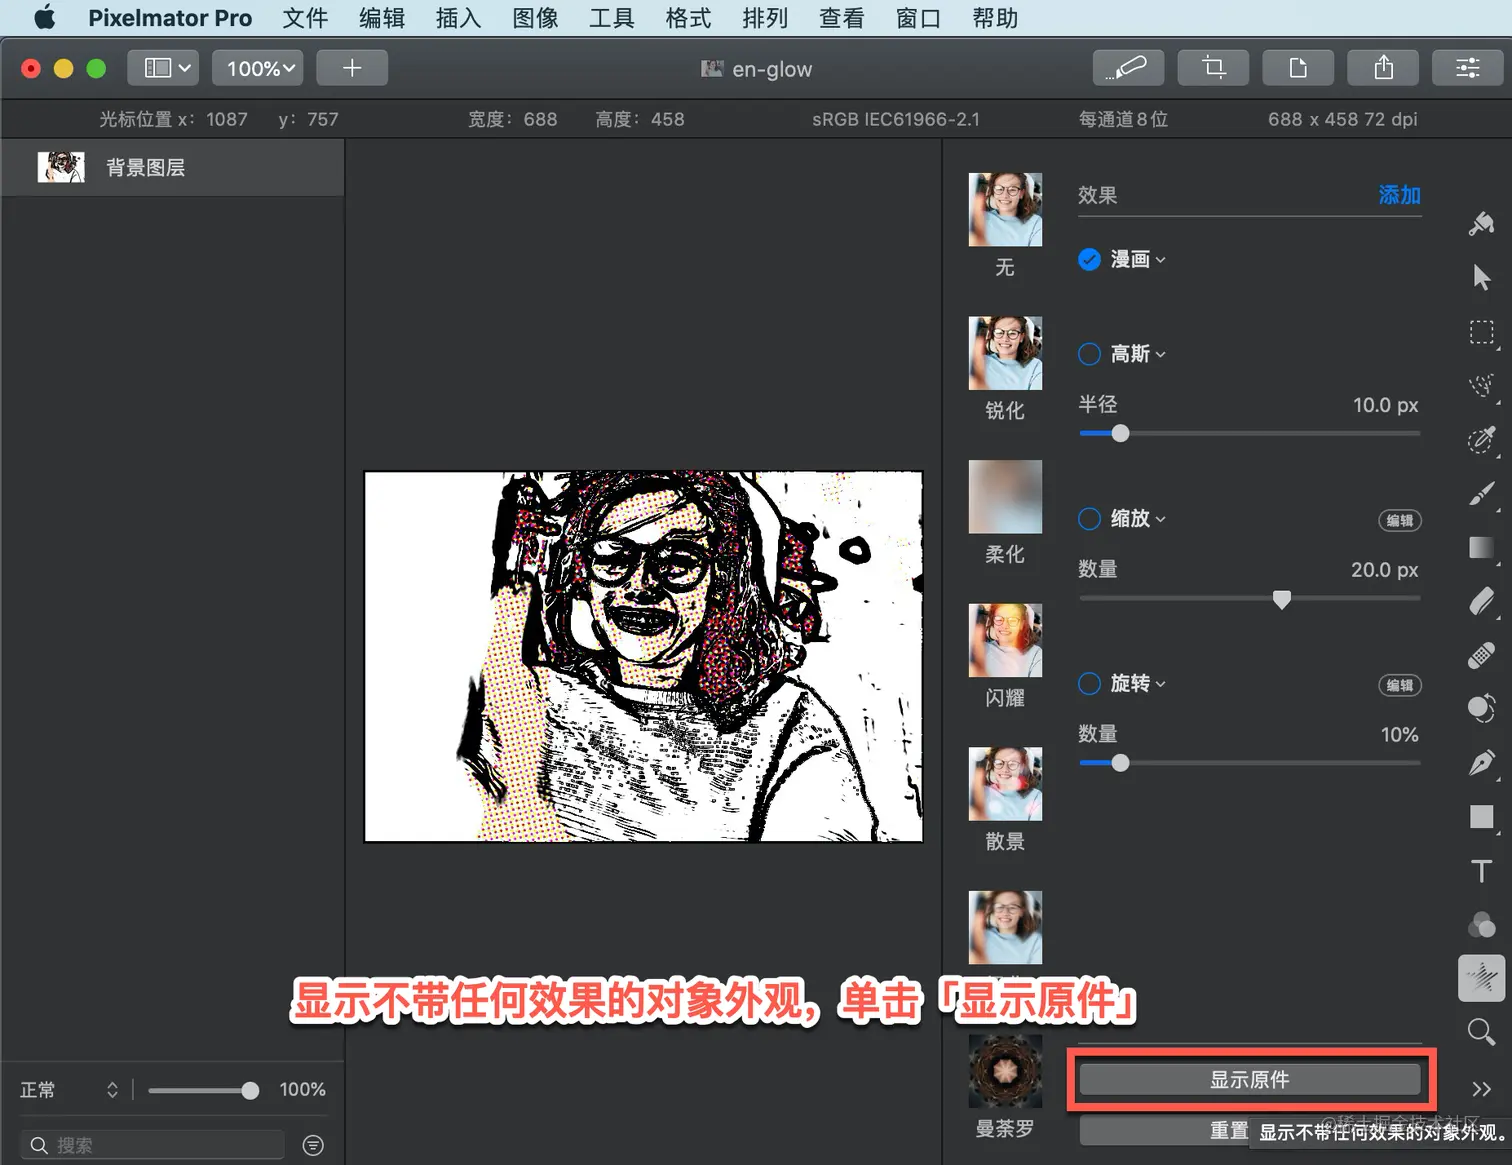Click the 显示原件 button

1250,1080
